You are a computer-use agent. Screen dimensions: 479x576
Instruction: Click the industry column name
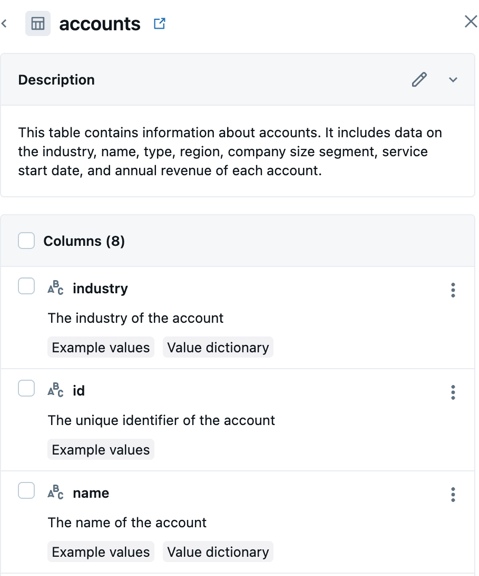tap(100, 288)
